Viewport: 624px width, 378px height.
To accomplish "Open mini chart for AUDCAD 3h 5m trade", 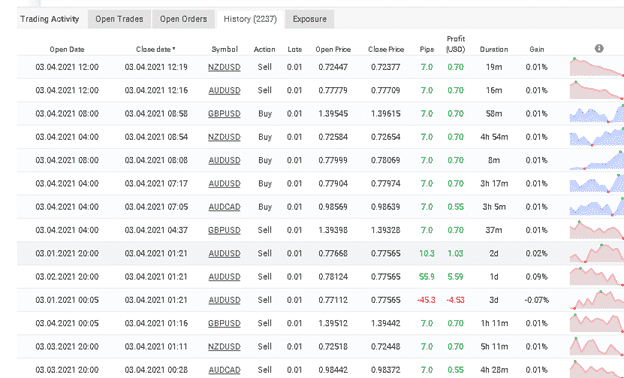I will pyautogui.click(x=597, y=207).
